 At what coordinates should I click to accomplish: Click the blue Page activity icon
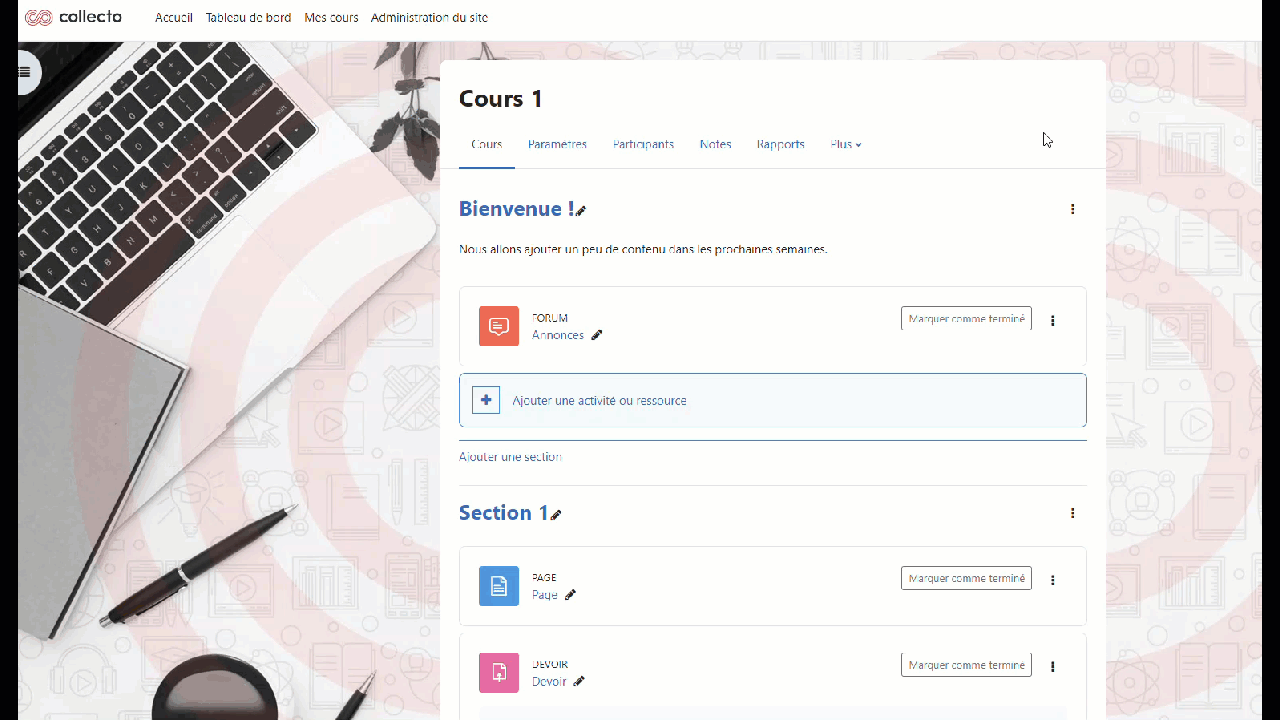[x=498, y=586]
